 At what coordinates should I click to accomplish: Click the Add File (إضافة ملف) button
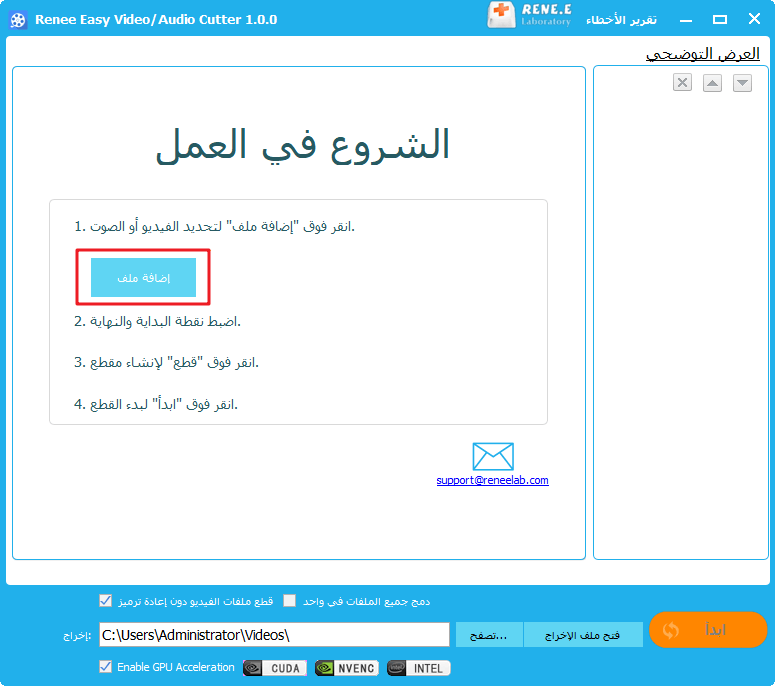143,277
